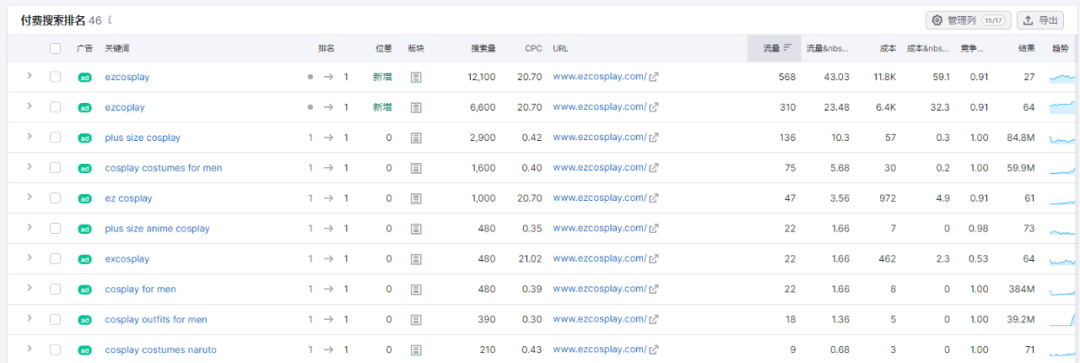This screenshot has width=1080, height=363.
Task: Open www.ezcosplay.com URL in ez cosplay row
Action: [x=600, y=198]
